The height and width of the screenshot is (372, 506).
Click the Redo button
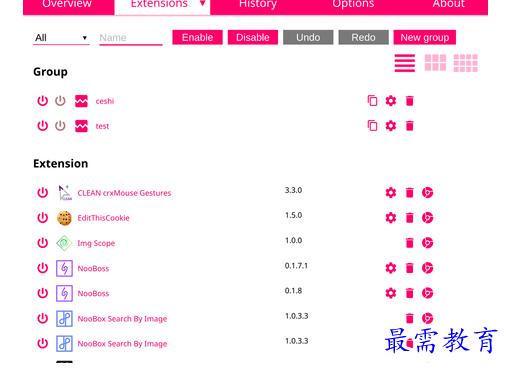363,37
